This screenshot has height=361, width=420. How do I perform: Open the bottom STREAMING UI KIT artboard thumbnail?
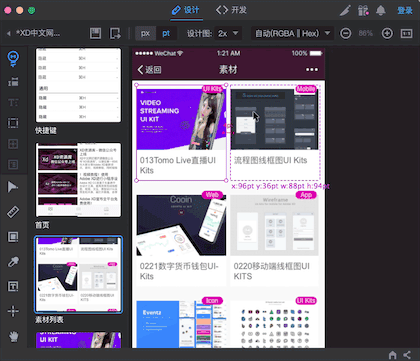(x=78, y=340)
